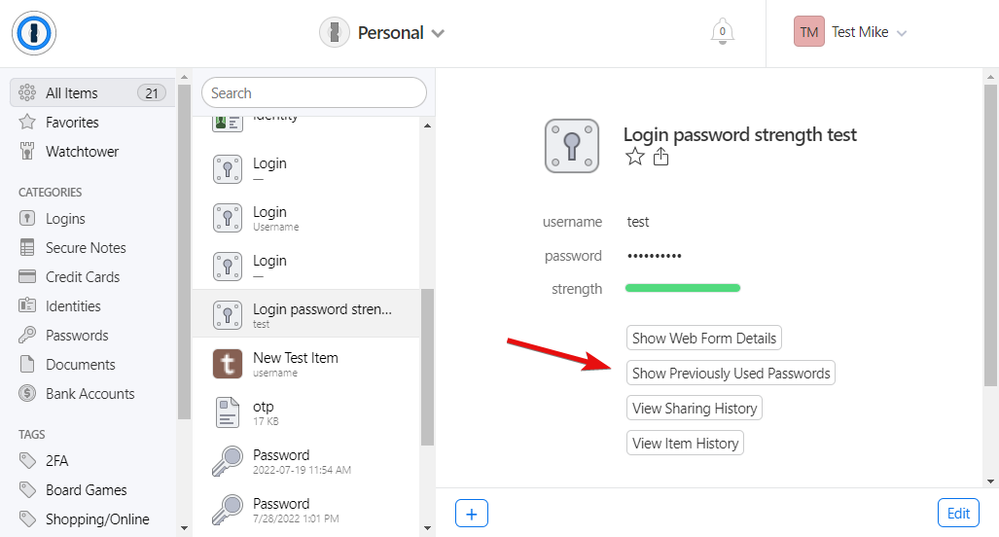
Task: Select the 2FA tag
Action: tap(57, 461)
